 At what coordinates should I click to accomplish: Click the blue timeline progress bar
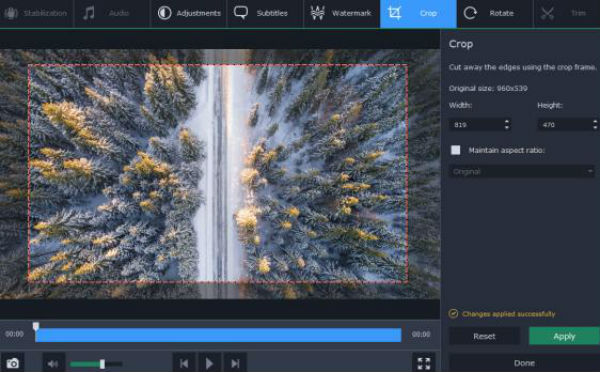tap(218, 335)
